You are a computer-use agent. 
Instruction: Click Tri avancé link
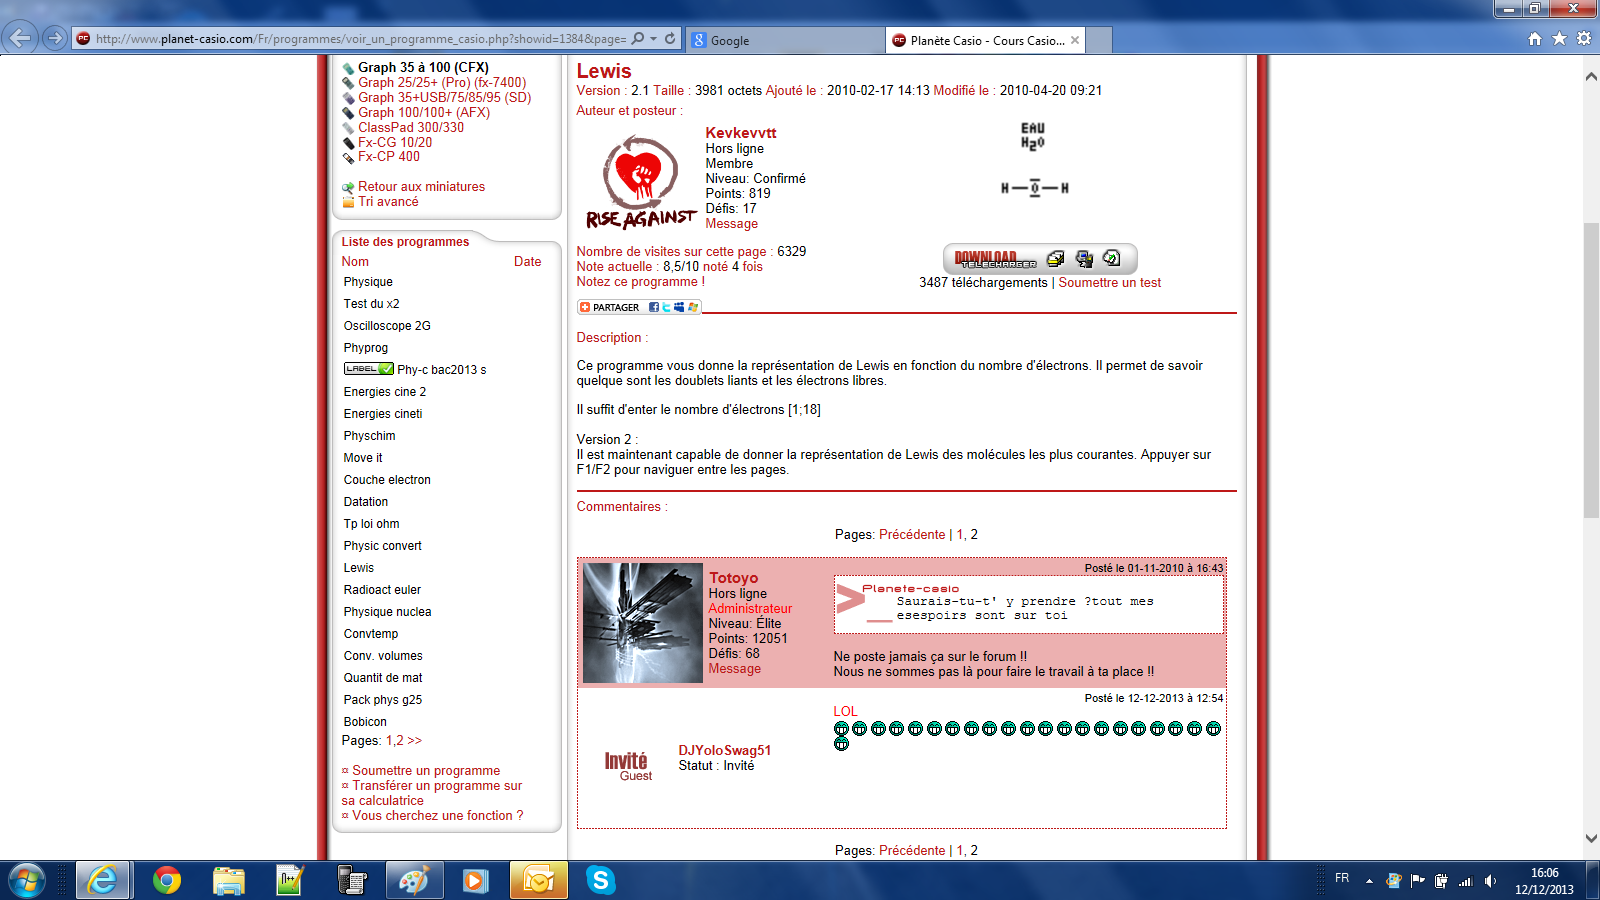(388, 202)
